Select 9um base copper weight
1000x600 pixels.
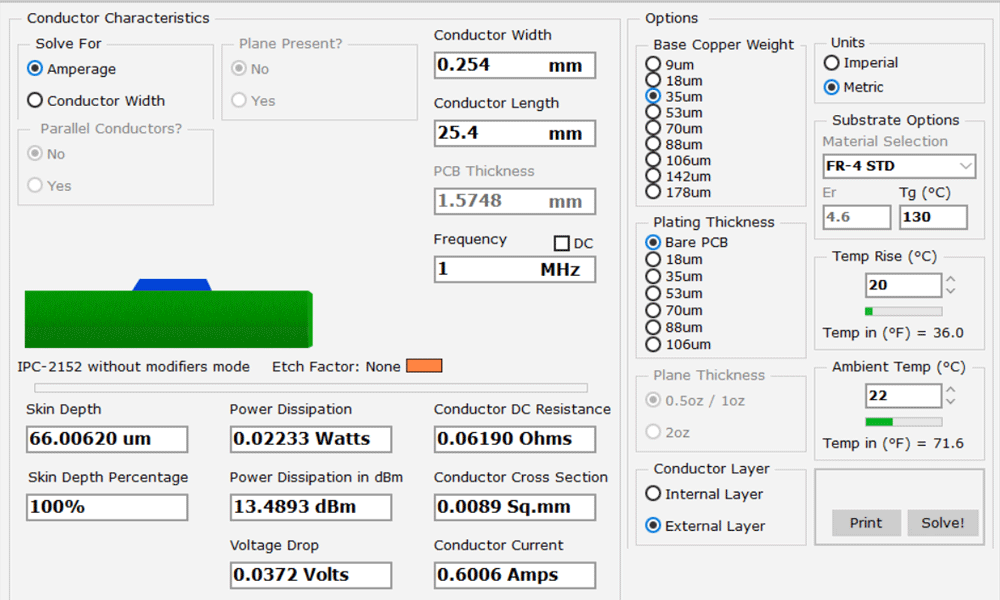tap(651, 65)
